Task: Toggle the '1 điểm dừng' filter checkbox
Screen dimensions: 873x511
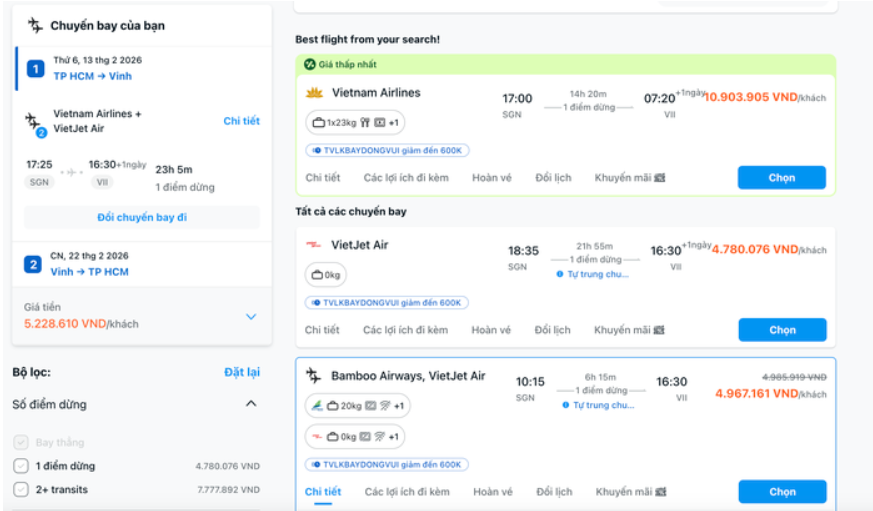Action: tap(21, 465)
